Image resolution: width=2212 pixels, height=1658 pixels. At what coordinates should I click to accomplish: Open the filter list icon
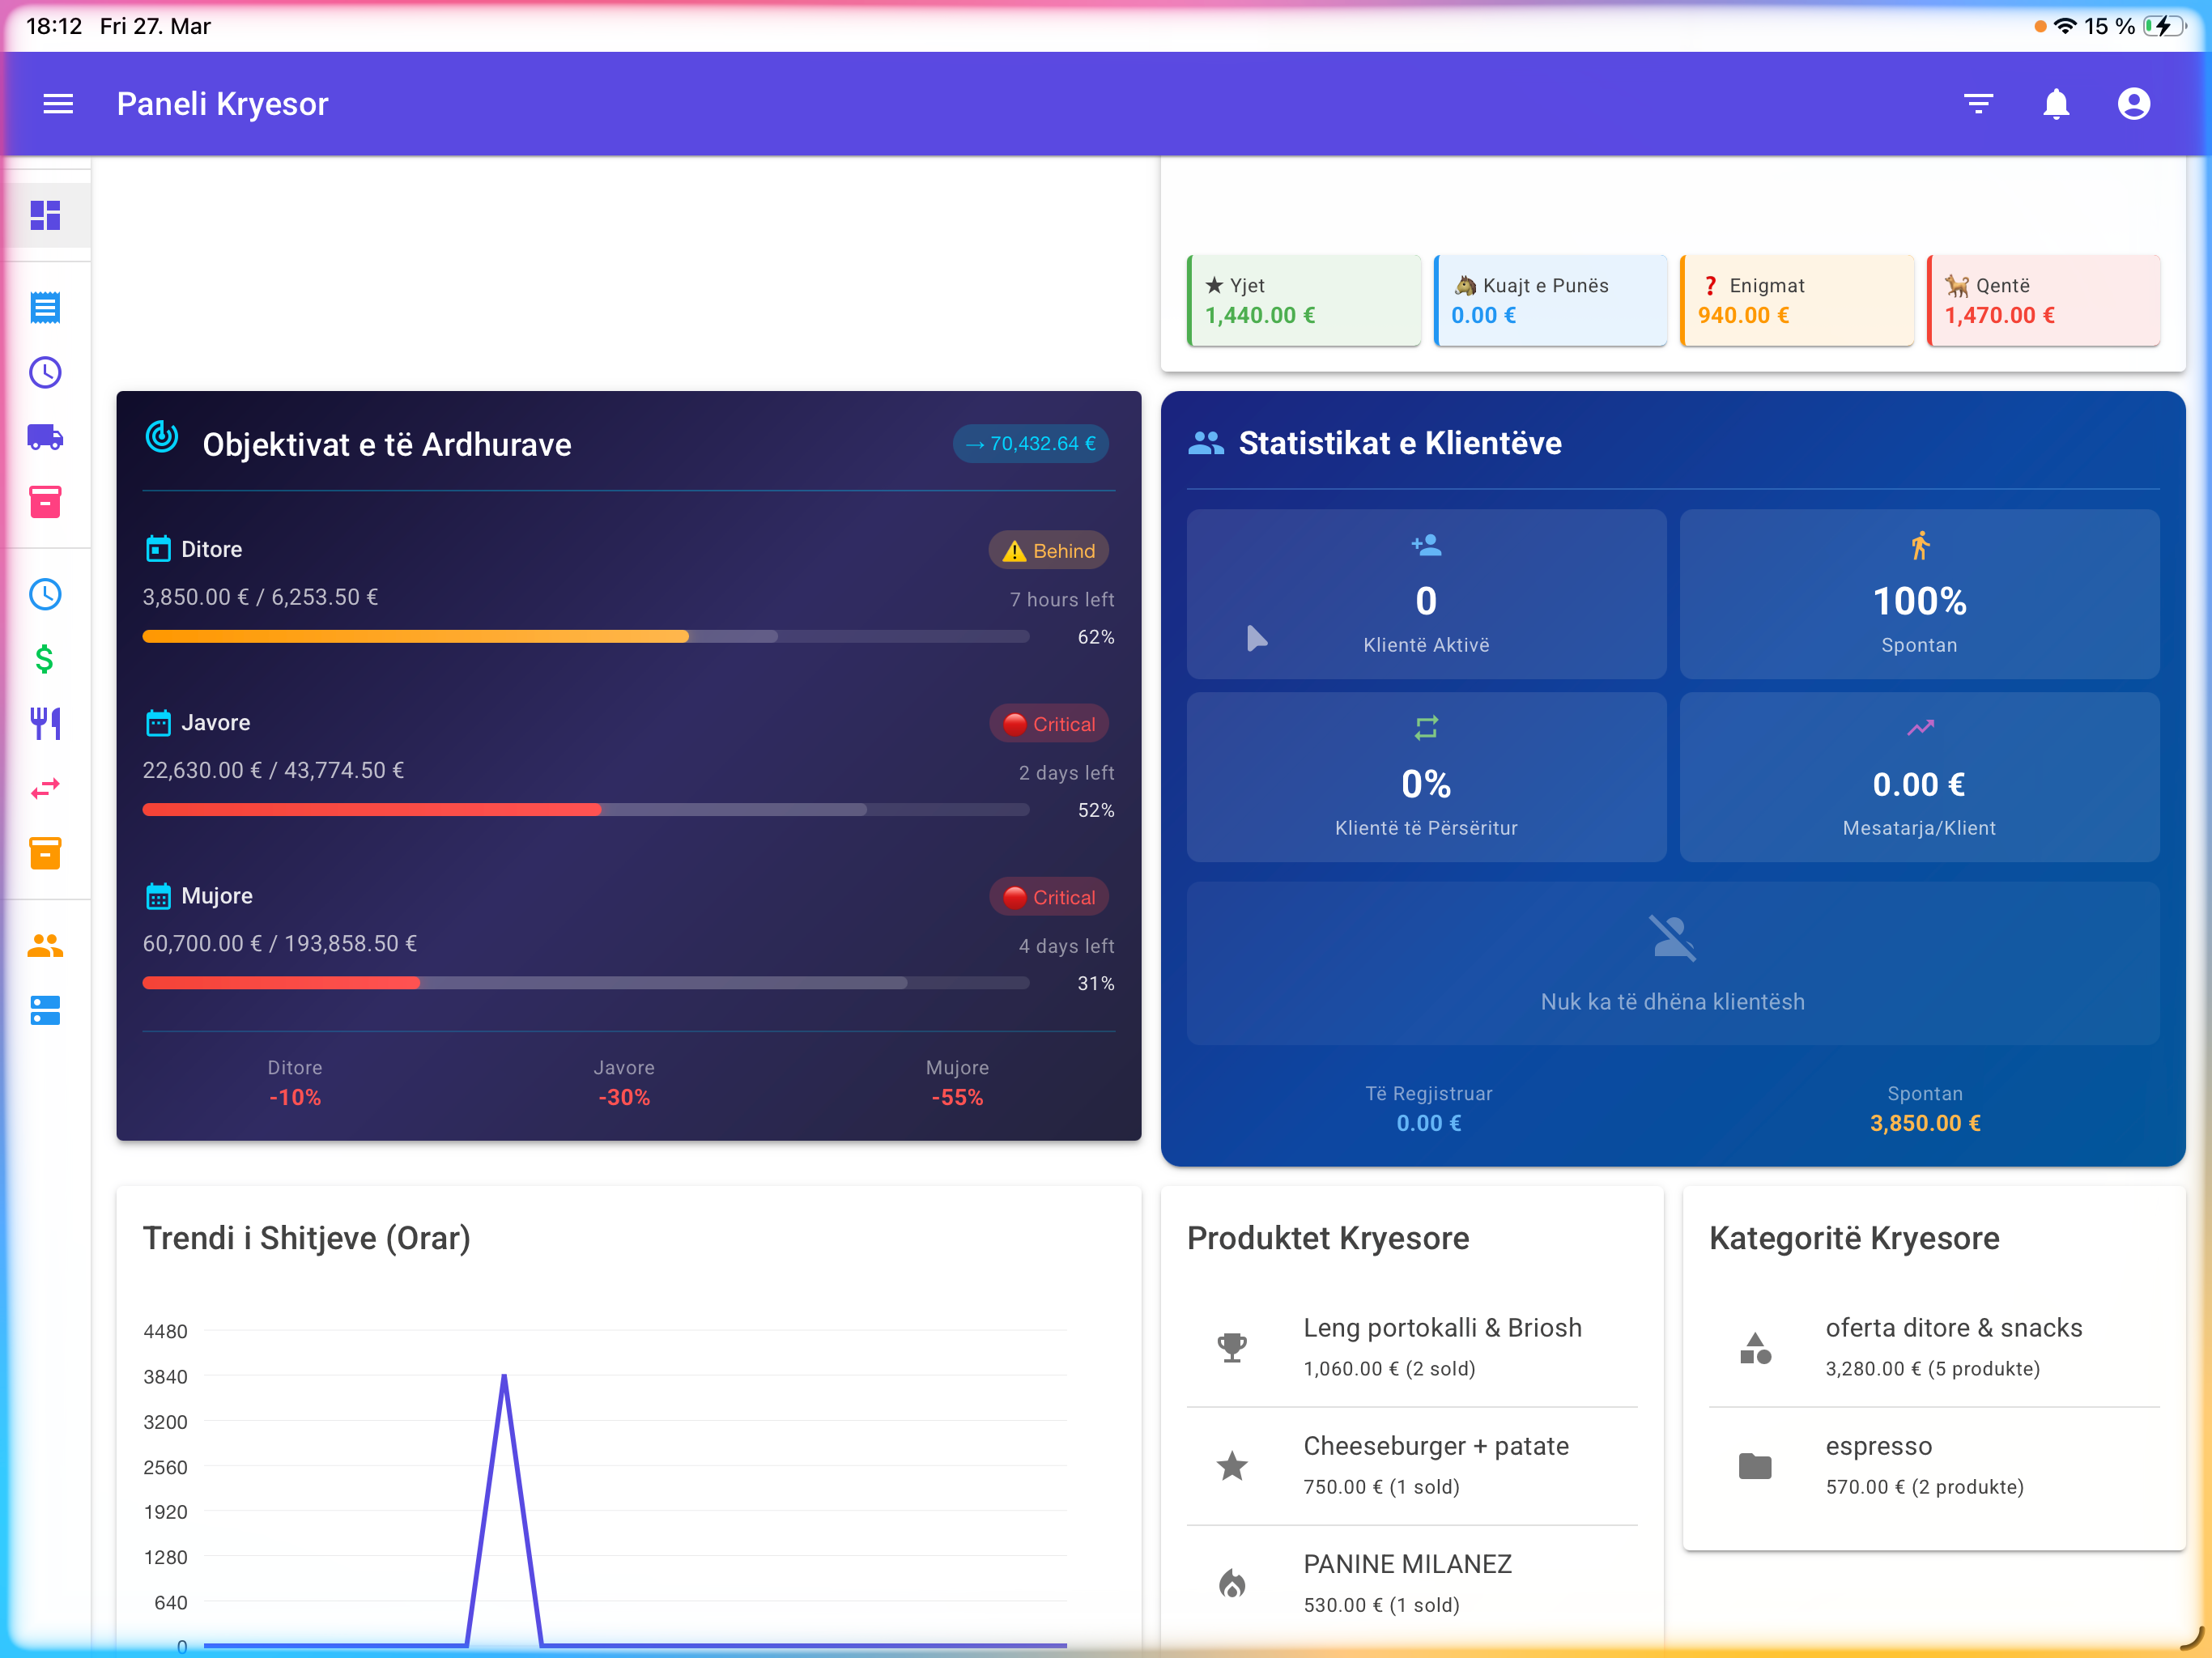1977,103
